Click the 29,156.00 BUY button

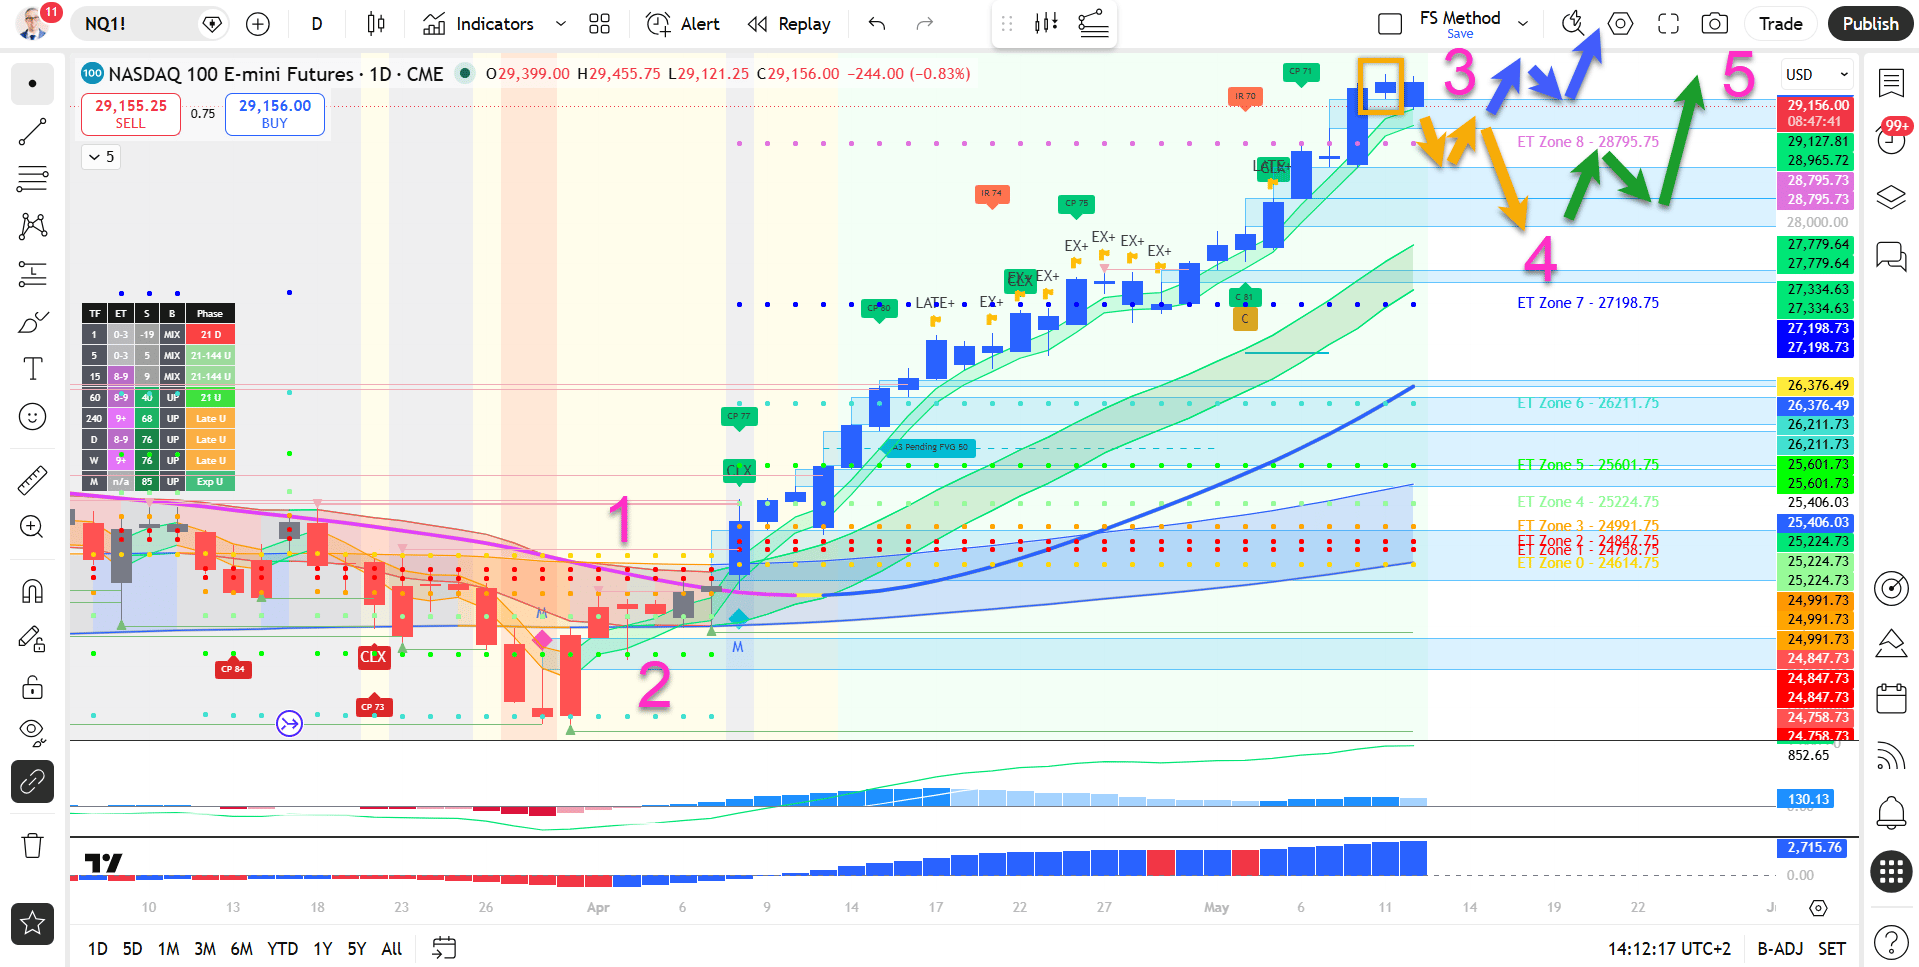(275, 114)
